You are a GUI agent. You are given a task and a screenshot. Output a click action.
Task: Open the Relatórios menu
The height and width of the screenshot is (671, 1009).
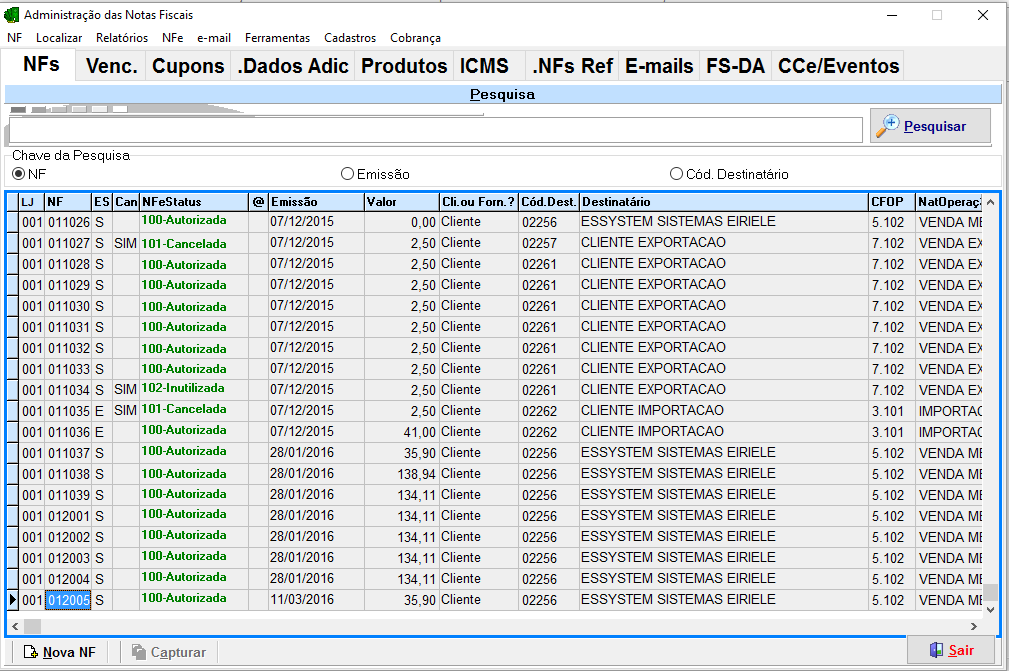pos(122,38)
